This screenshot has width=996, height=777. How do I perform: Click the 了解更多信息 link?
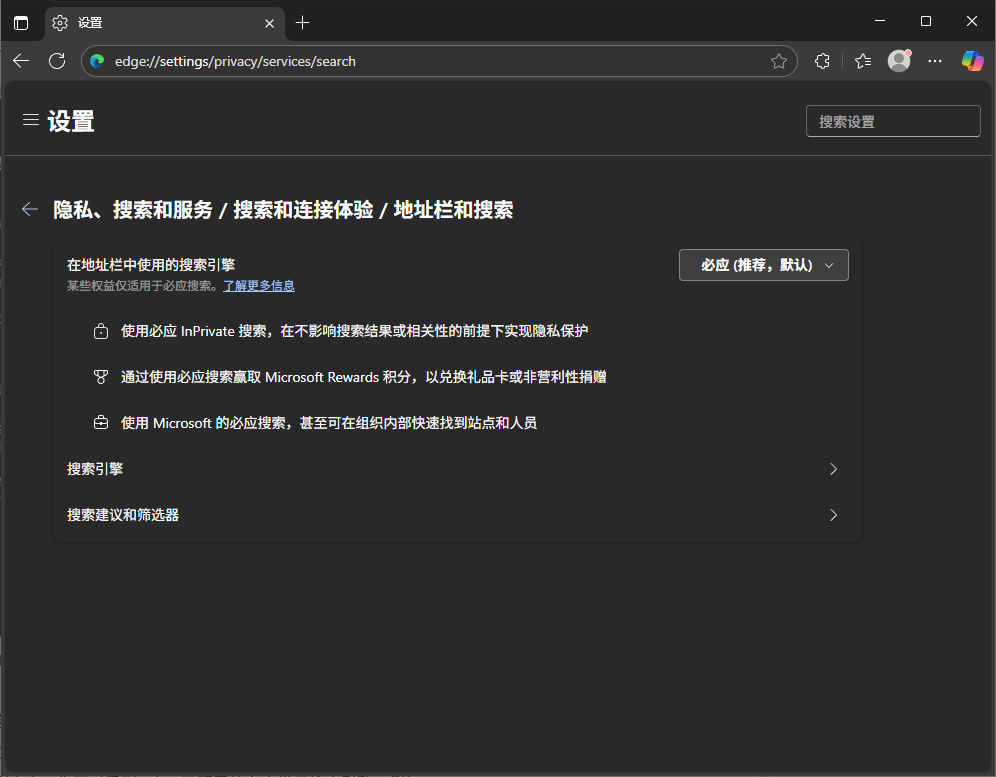(x=258, y=285)
